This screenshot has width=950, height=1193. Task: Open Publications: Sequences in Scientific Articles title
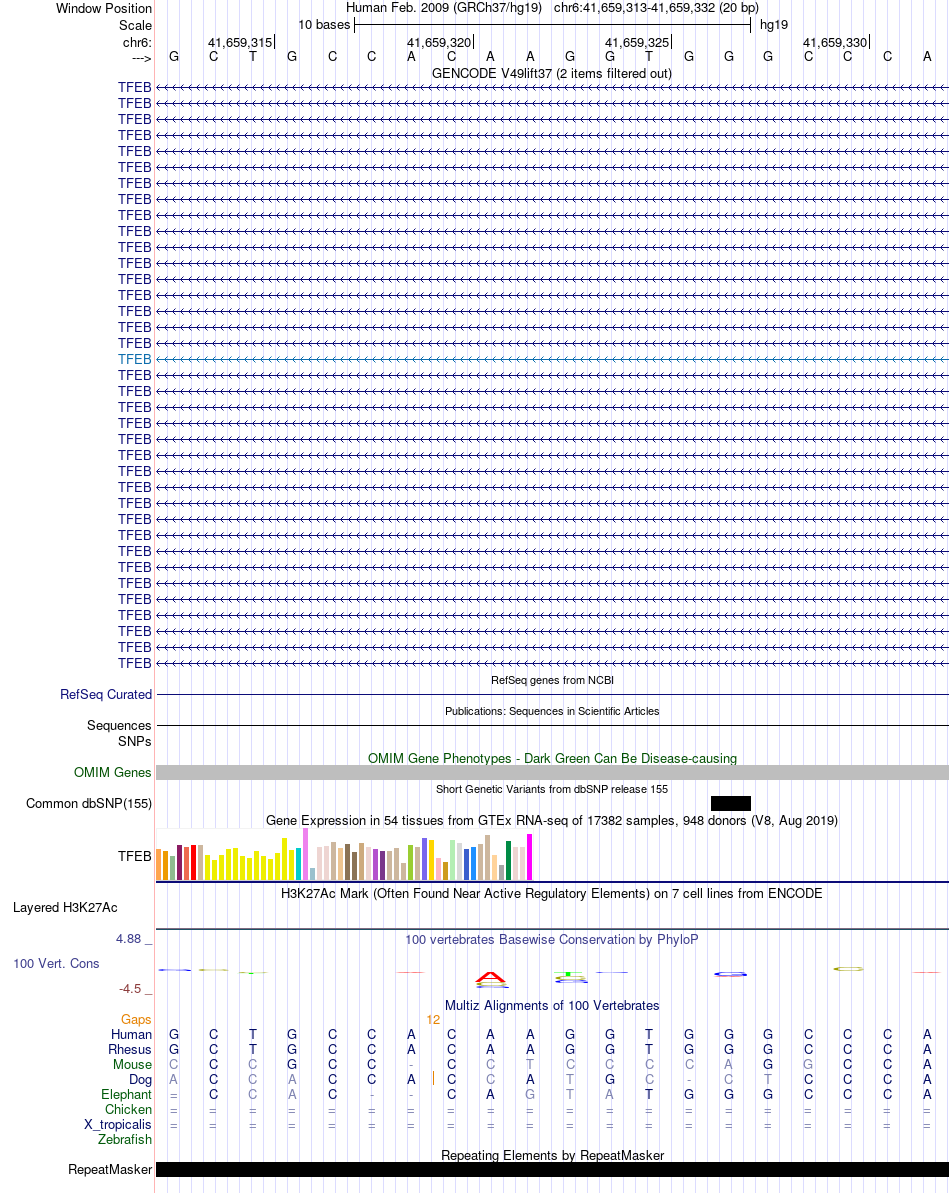[x=552, y=711]
